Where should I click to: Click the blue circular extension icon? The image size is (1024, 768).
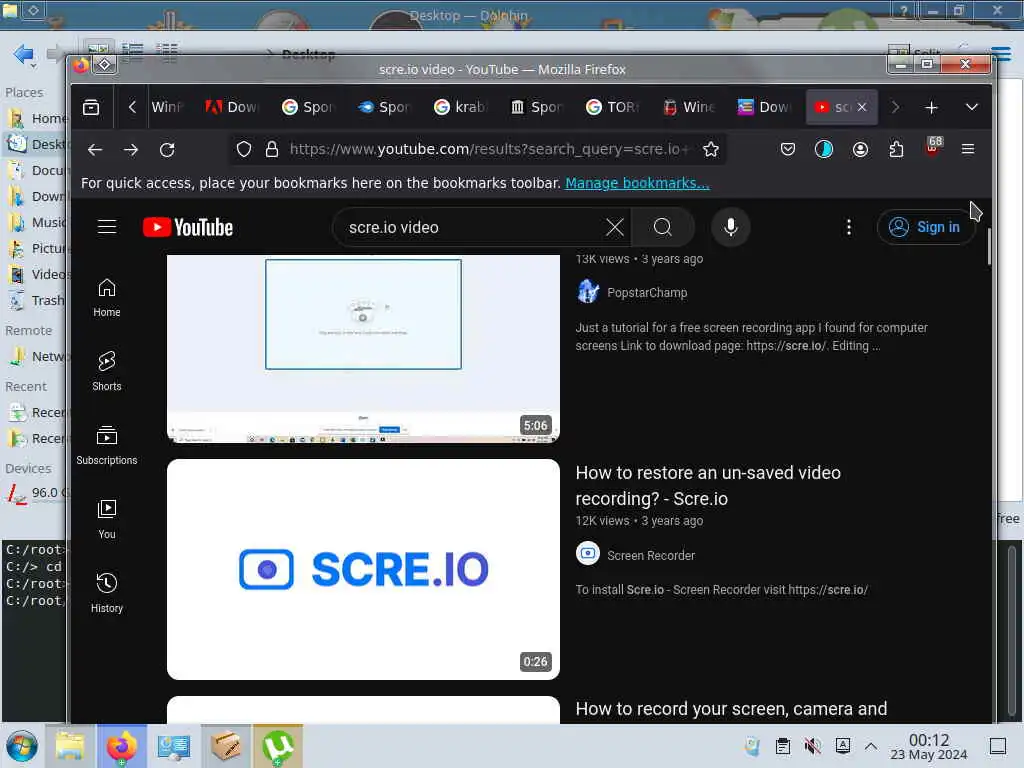[824, 150]
